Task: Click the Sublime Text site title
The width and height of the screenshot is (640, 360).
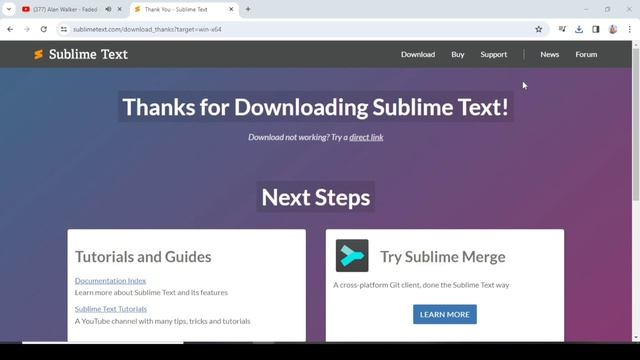Action: 88,54
